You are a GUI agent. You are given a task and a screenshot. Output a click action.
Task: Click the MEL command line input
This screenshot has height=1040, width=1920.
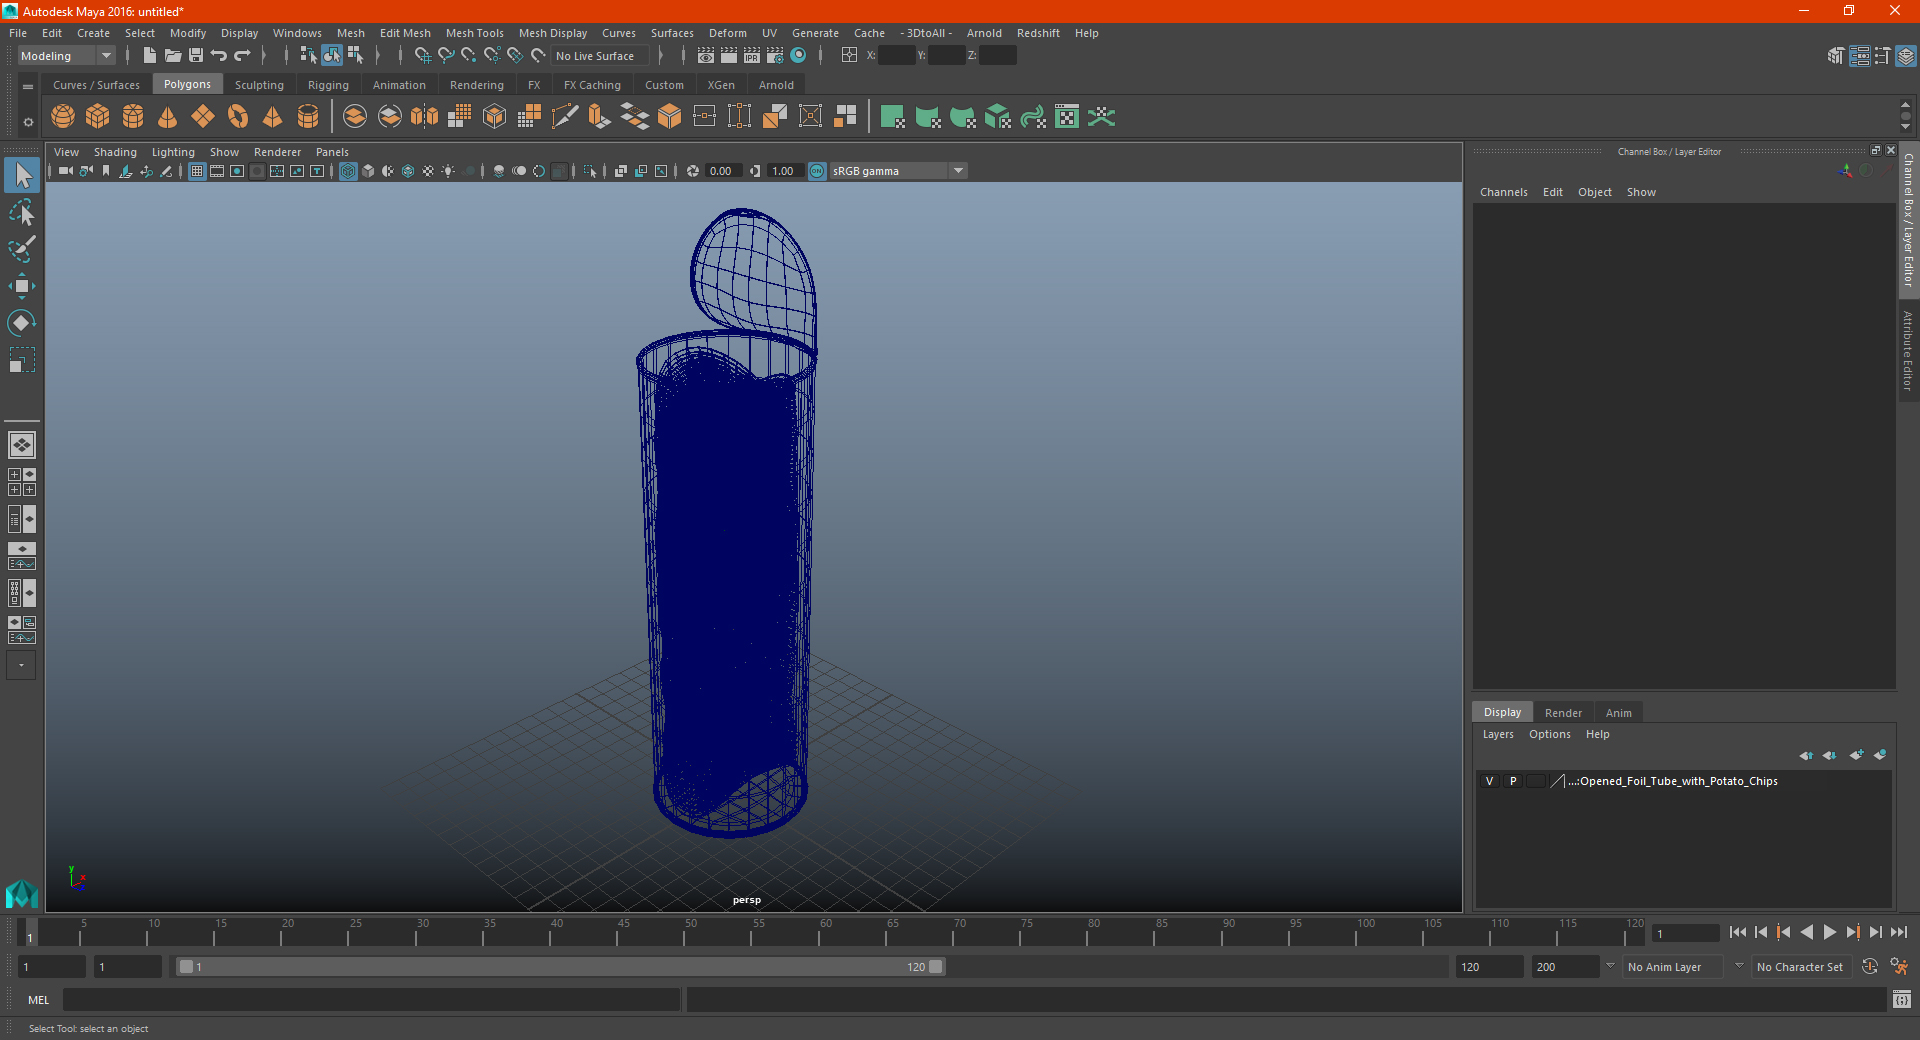[372, 1000]
